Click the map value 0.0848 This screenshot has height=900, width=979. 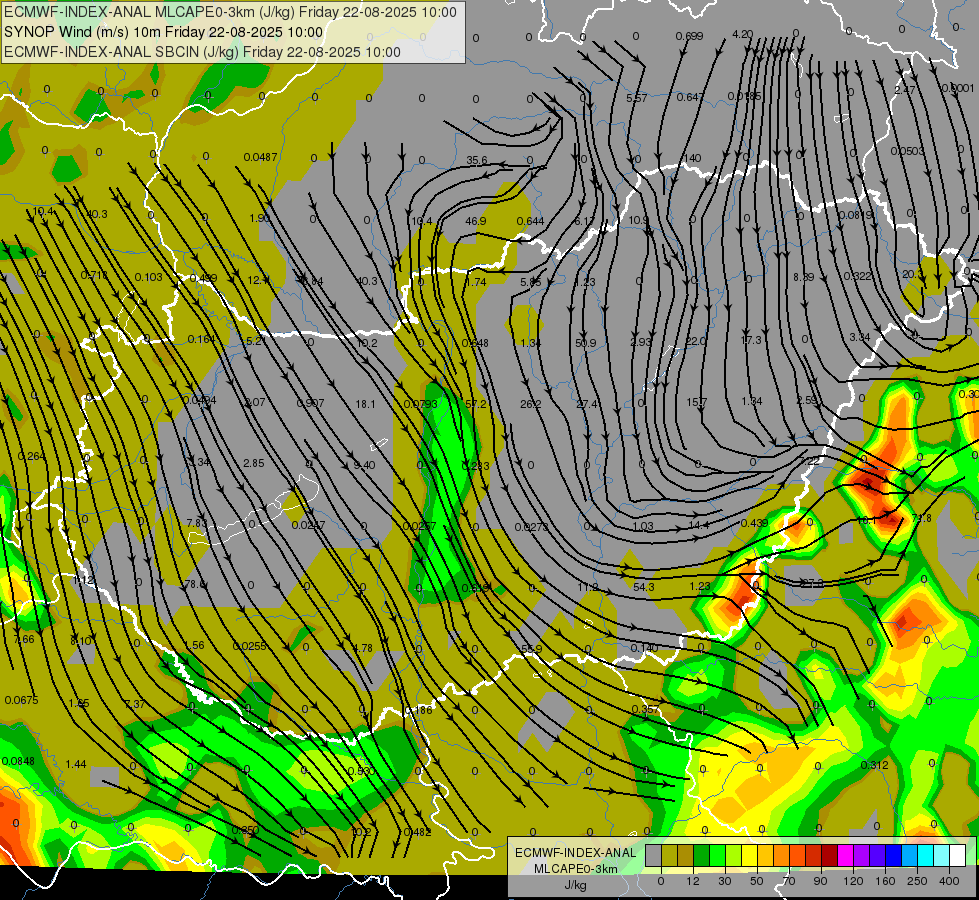pyautogui.click(x=18, y=761)
